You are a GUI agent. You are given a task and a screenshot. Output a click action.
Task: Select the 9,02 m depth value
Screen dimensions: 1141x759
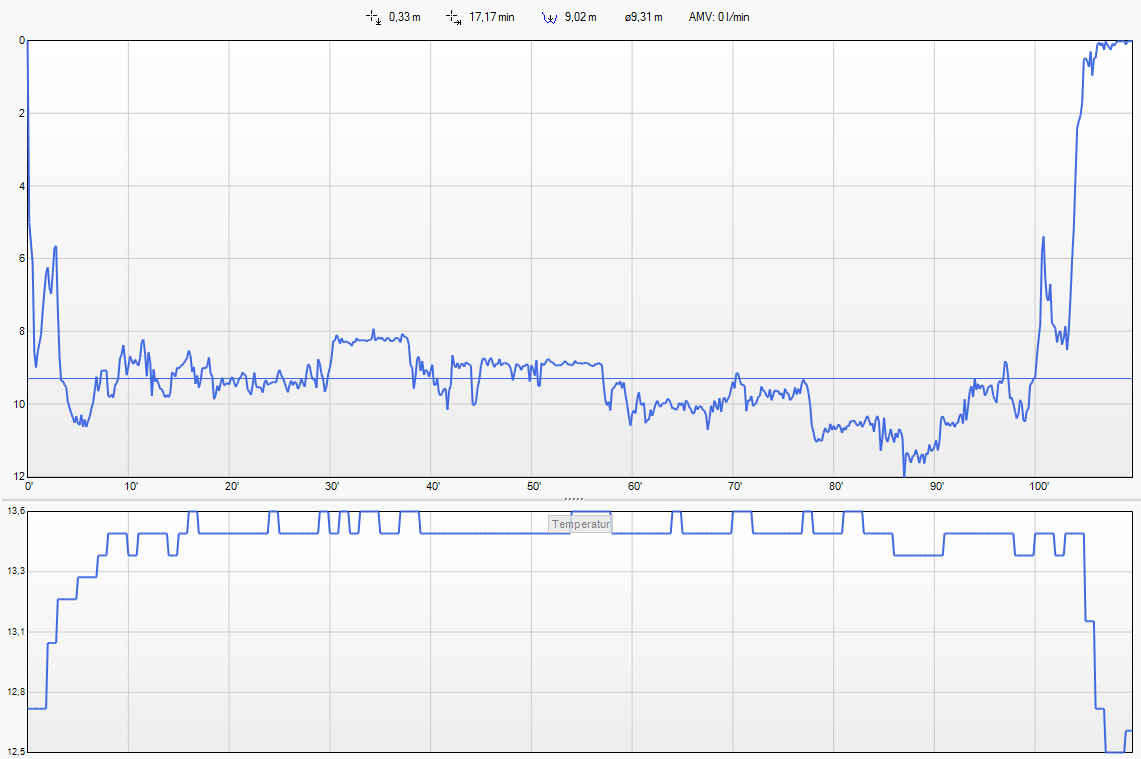point(580,17)
